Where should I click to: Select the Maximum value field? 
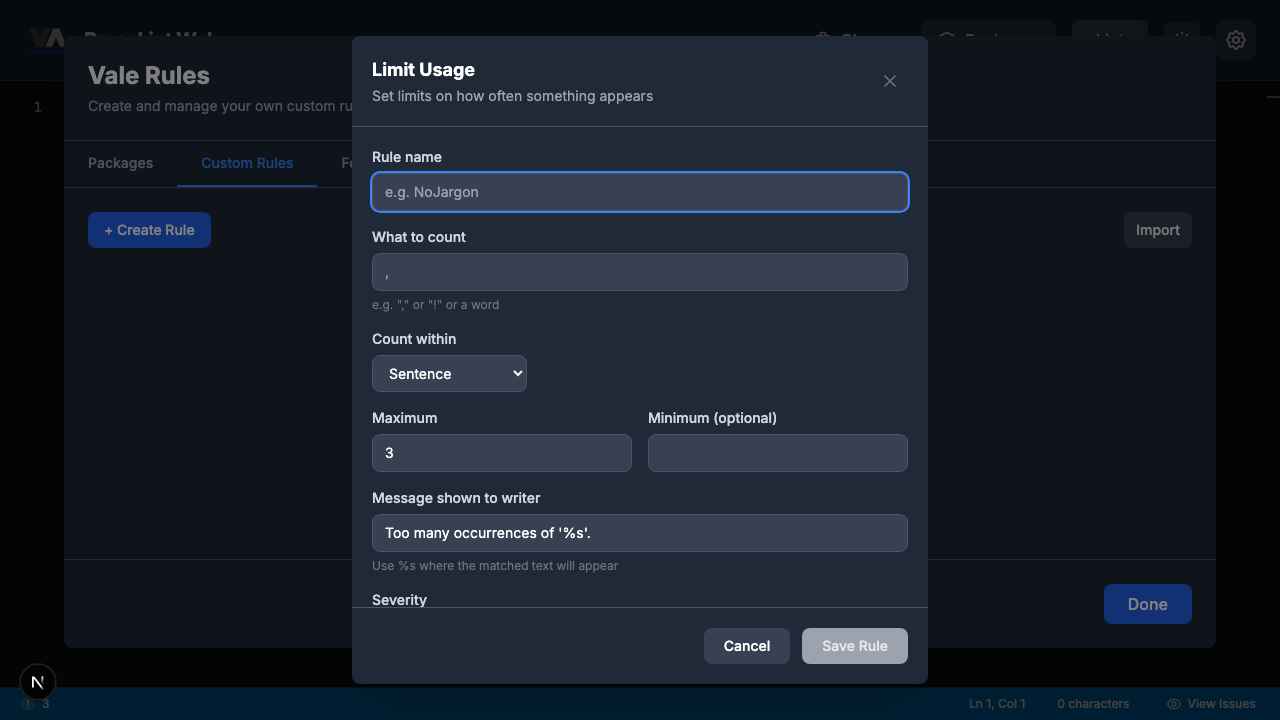[501, 453]
